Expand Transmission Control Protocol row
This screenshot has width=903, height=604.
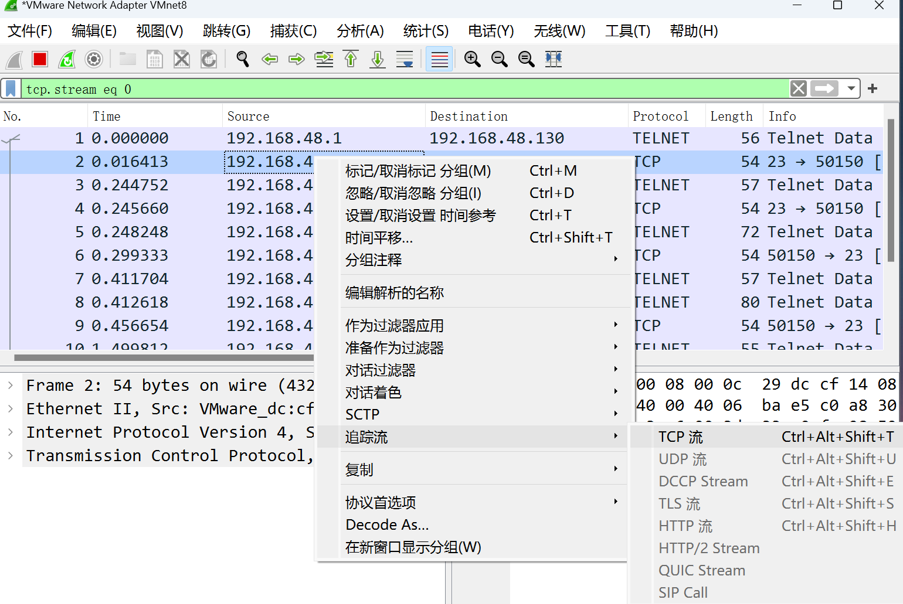click(10, 456)
